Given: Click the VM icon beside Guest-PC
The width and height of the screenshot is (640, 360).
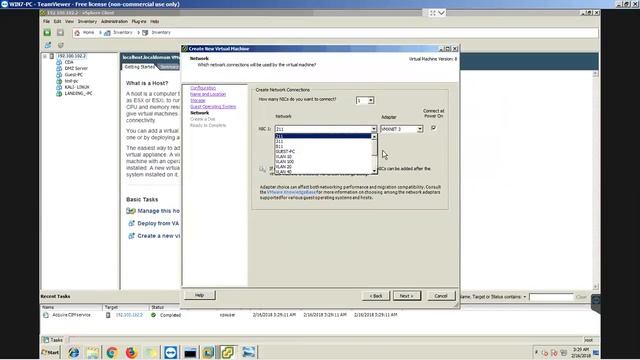Looking at the screenshot, I should (x=59, y=75).
